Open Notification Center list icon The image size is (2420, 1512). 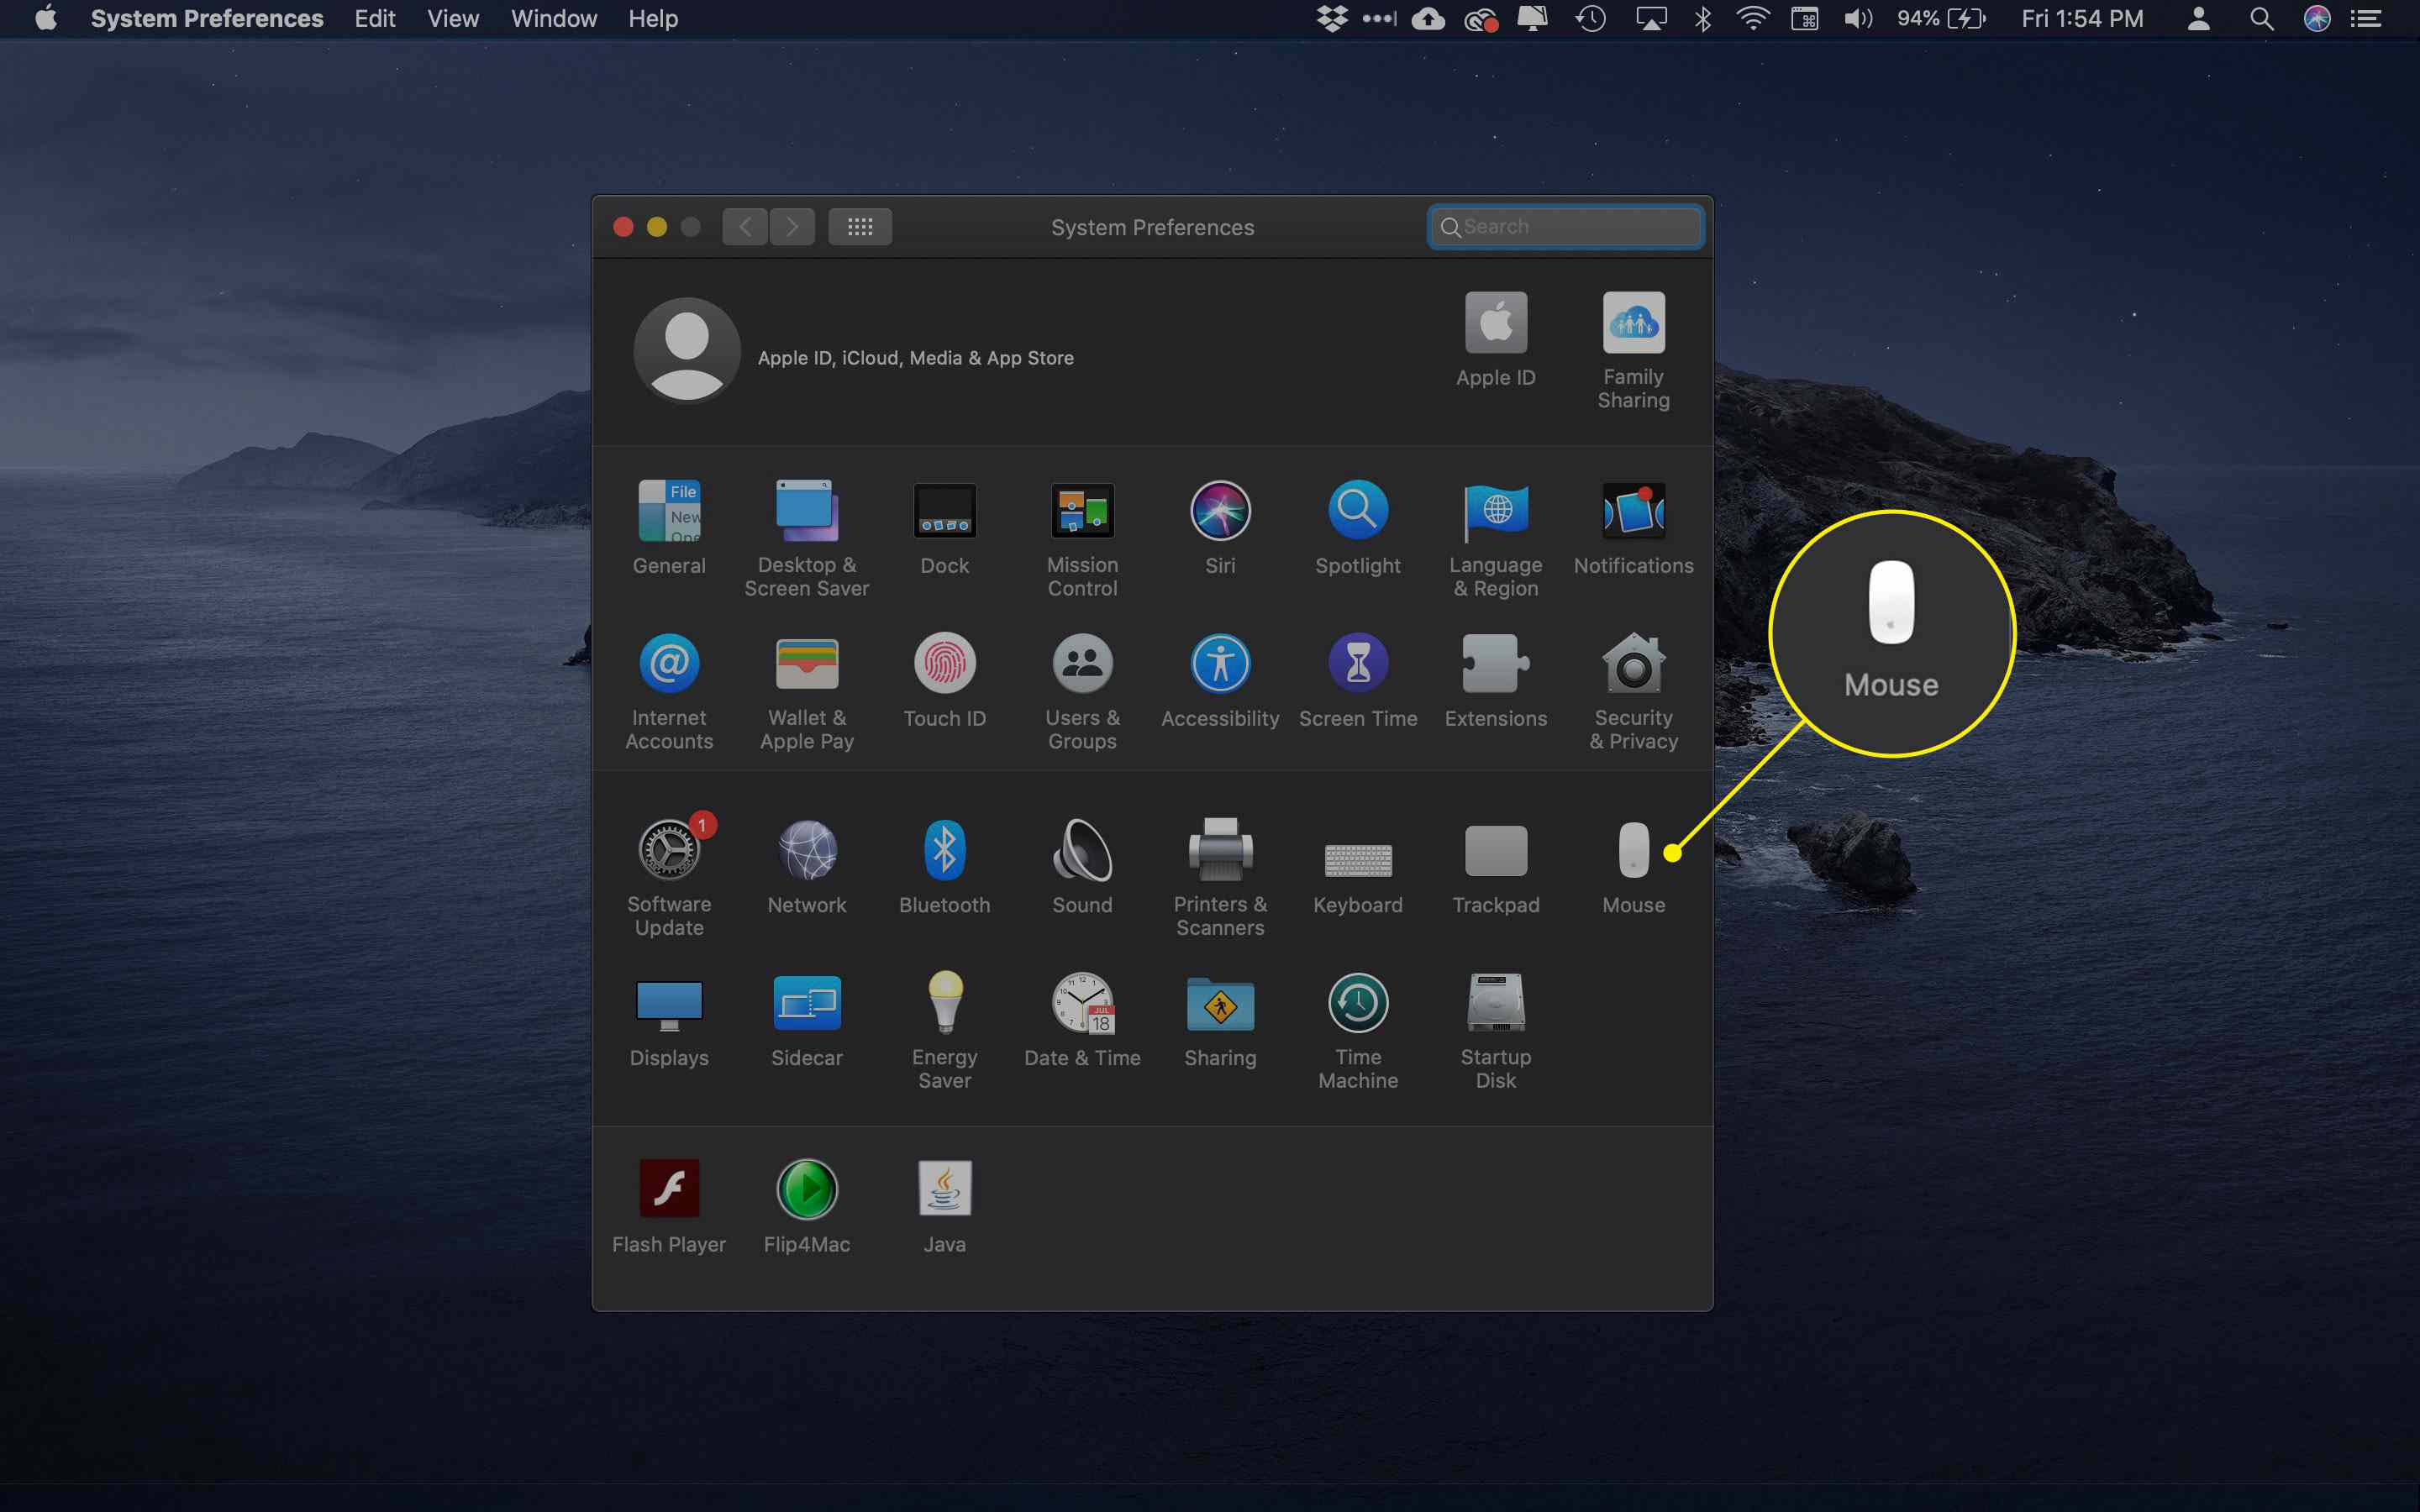[2365, 19]
